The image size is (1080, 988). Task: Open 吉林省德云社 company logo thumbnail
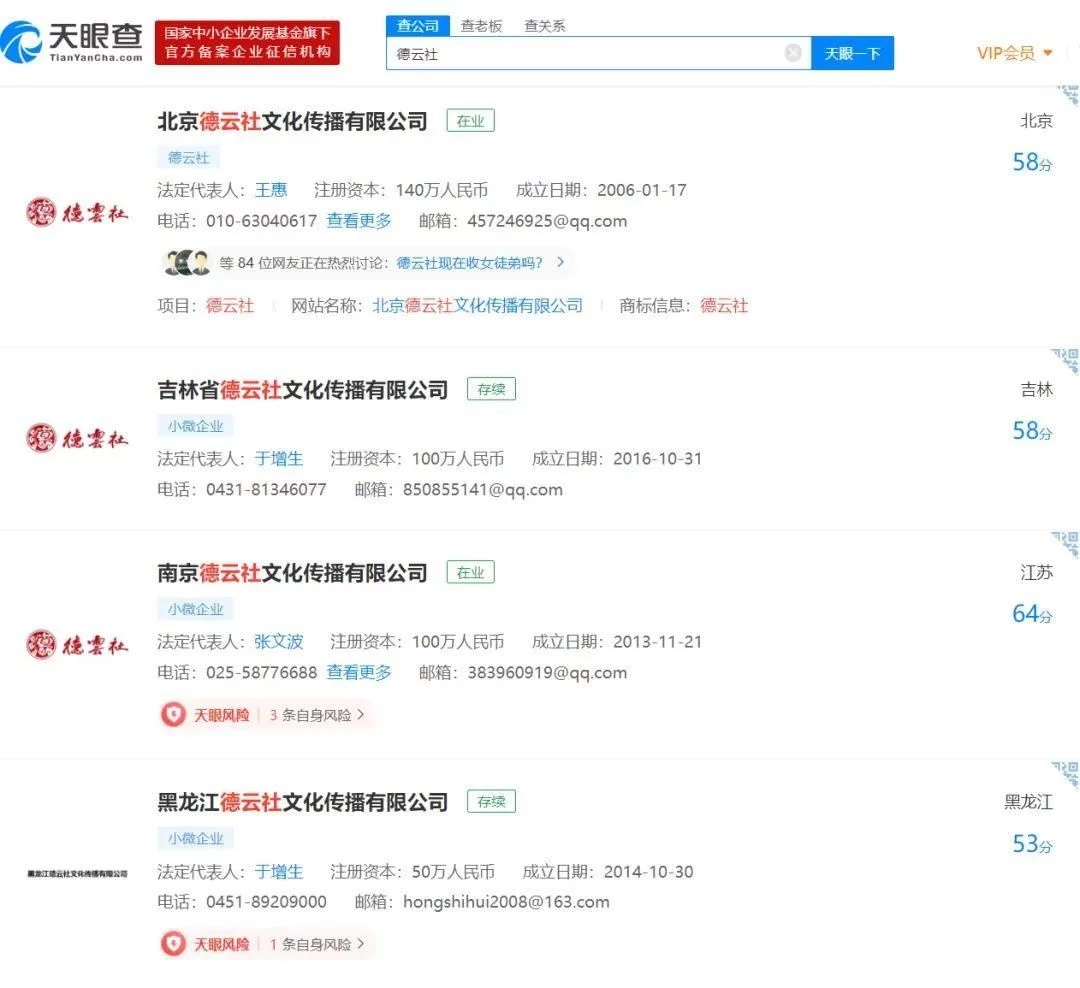[76, 438]
